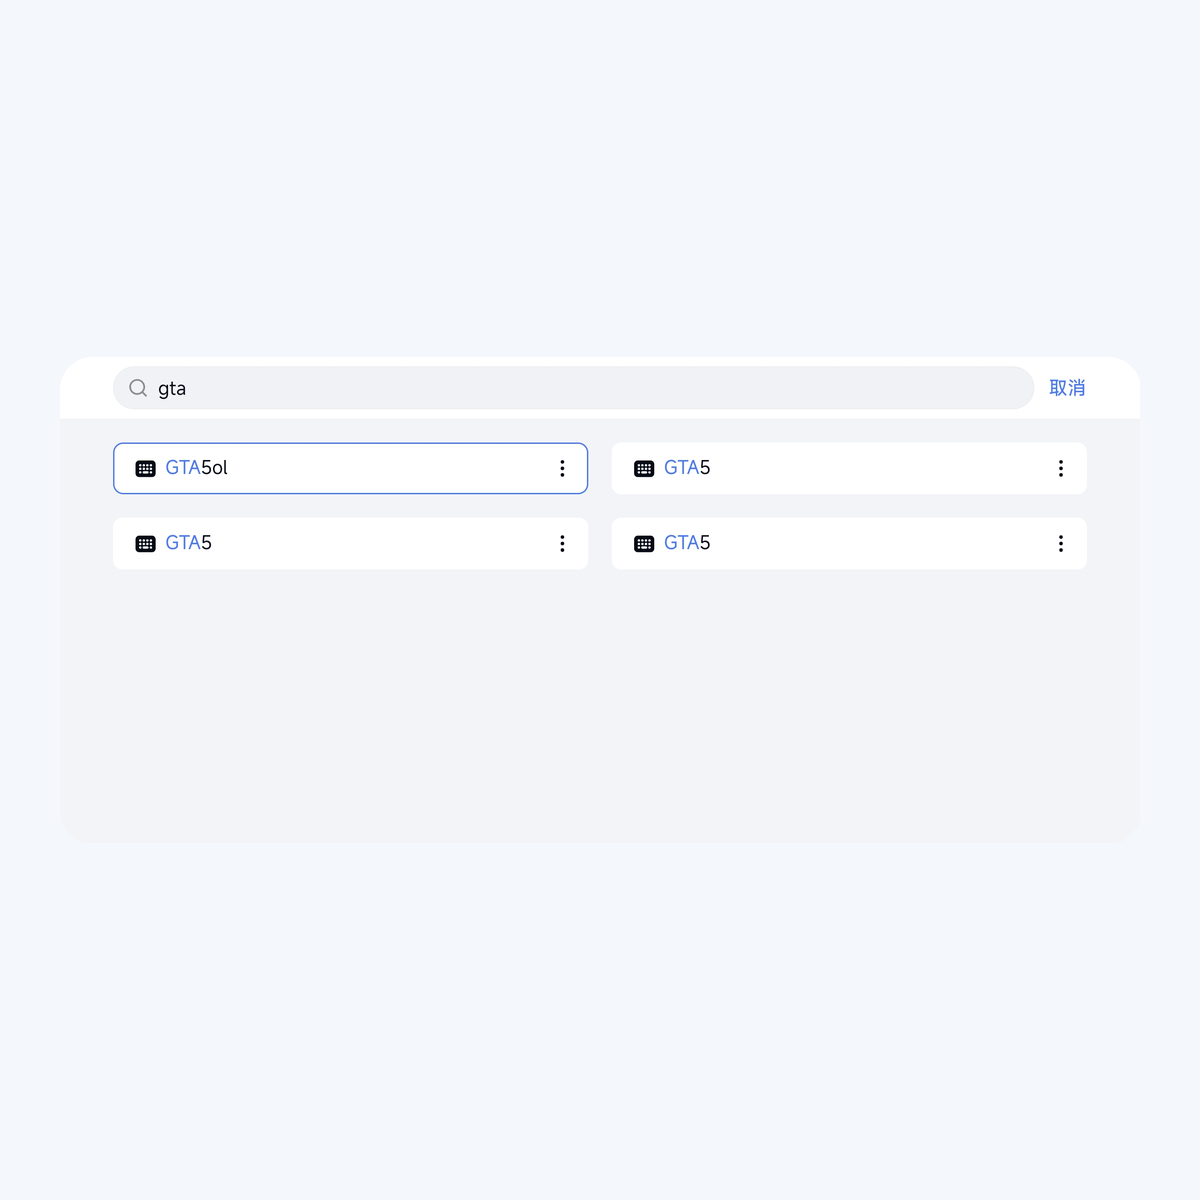Screen dimensions: 1200x1200
Task: Click 取消 to cancel the search
Action: click(1067, 388)
